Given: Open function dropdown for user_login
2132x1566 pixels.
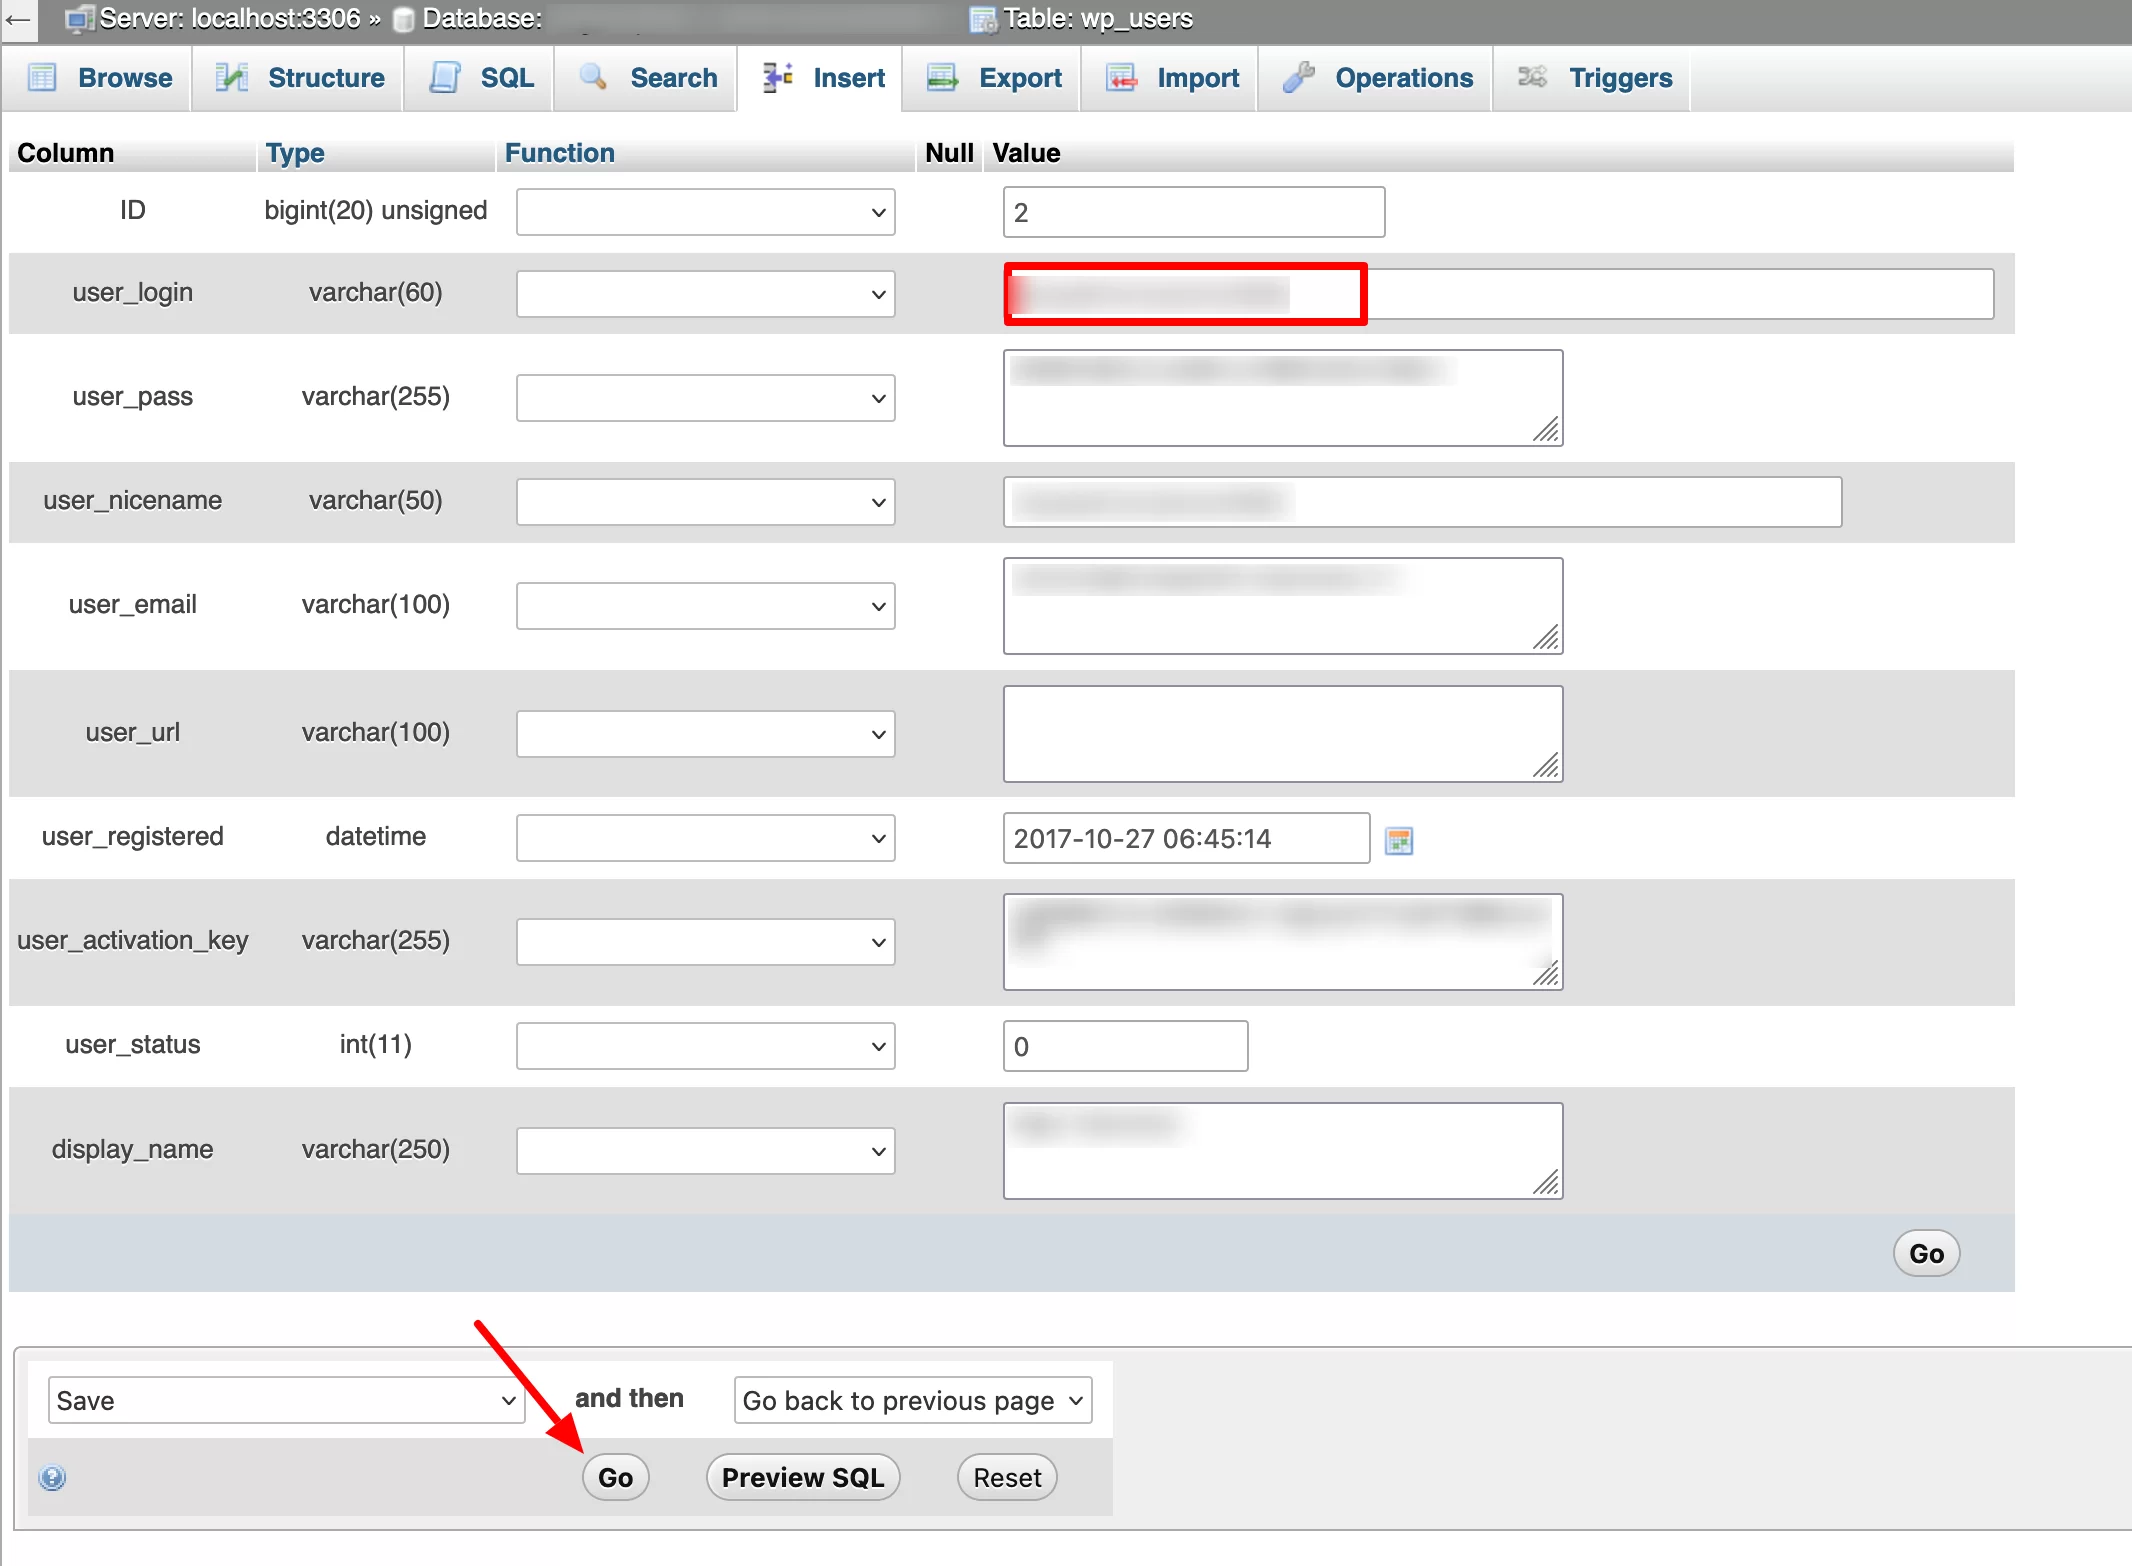Looking at the screenshot, I should [705, 294].
